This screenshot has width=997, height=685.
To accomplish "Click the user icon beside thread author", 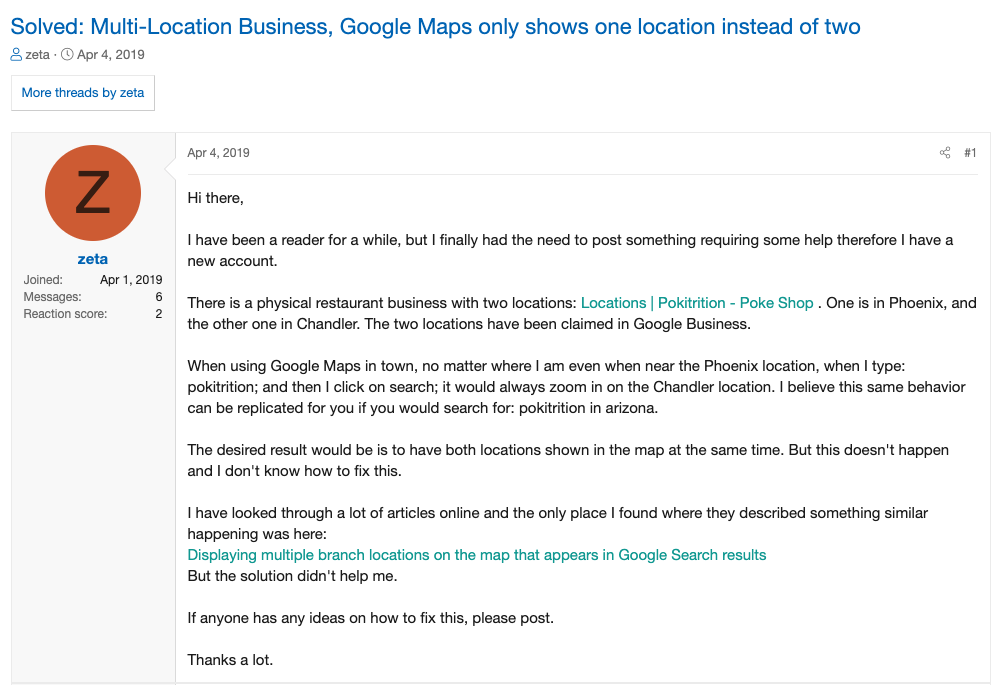I will pos(16,55).
